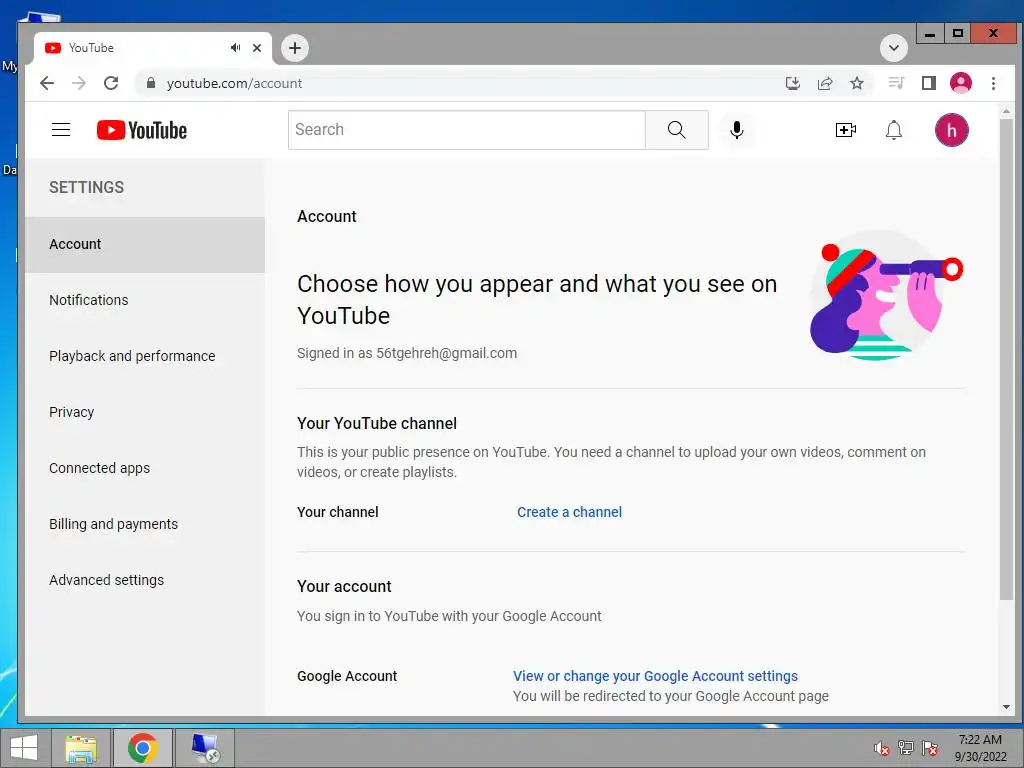Click the muted volume tray icon
The width and height of the screenshot is (1024, 768).
882,748
